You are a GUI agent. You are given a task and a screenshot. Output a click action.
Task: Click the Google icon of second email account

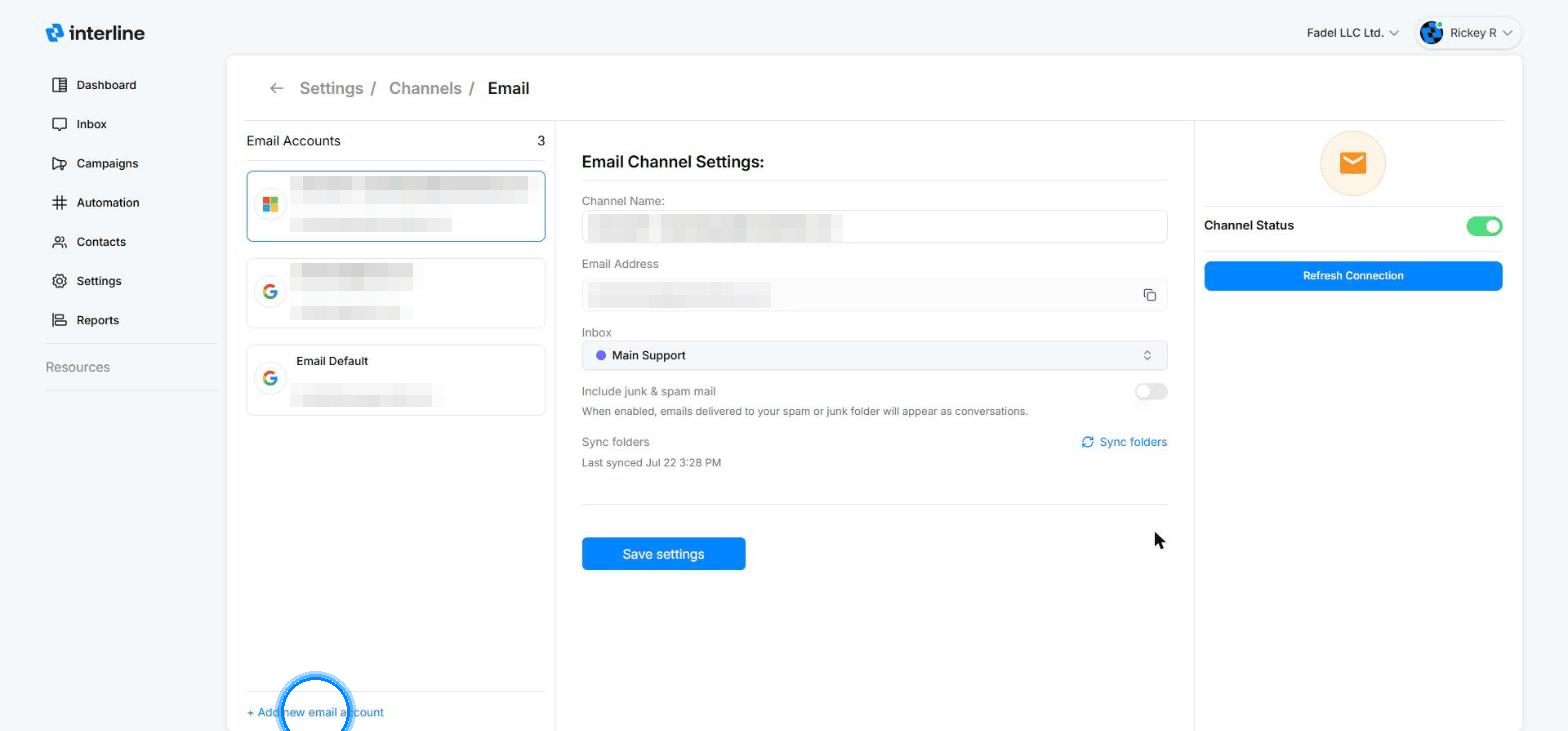coord(270,292)
